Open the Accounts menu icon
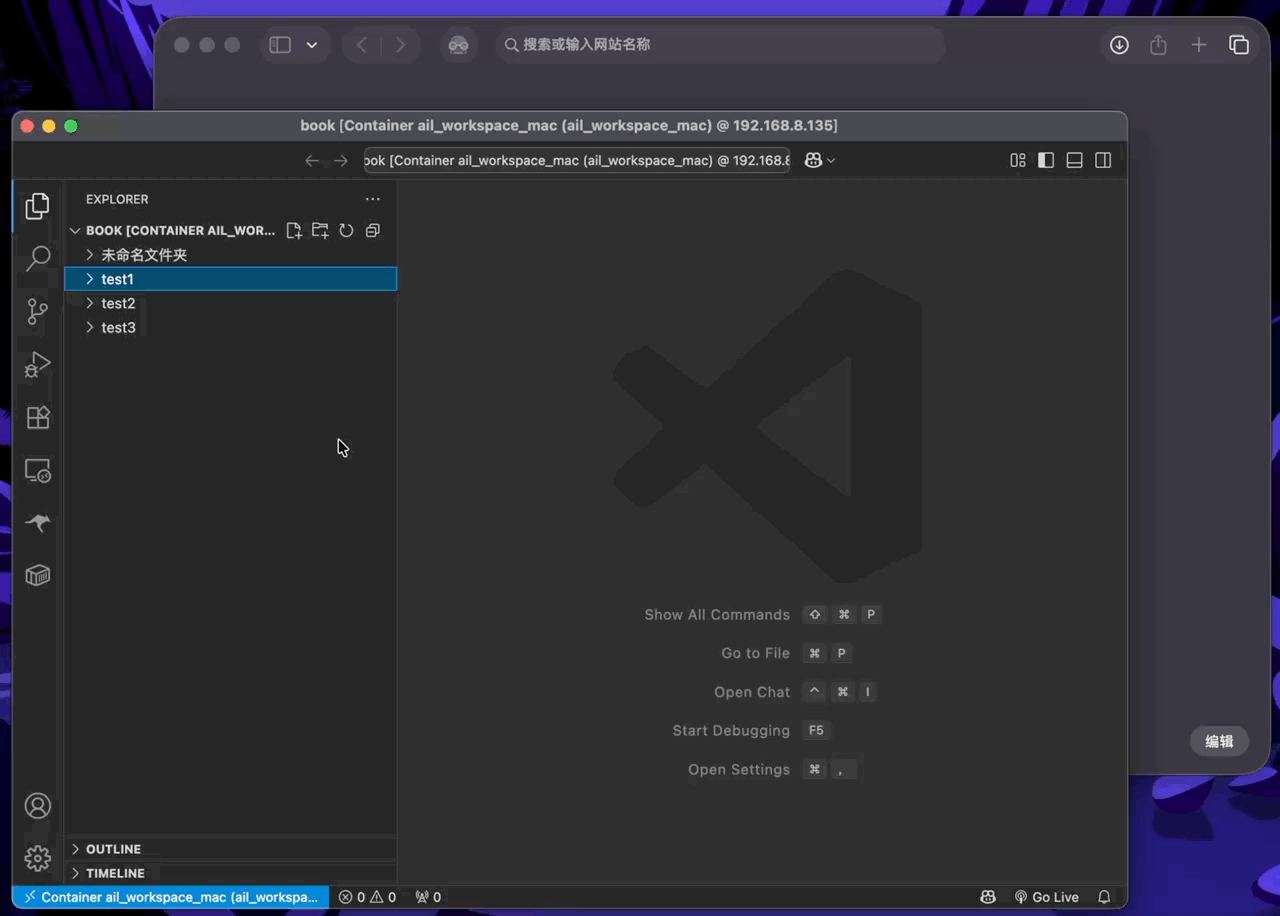 click(x=38, y=806)
